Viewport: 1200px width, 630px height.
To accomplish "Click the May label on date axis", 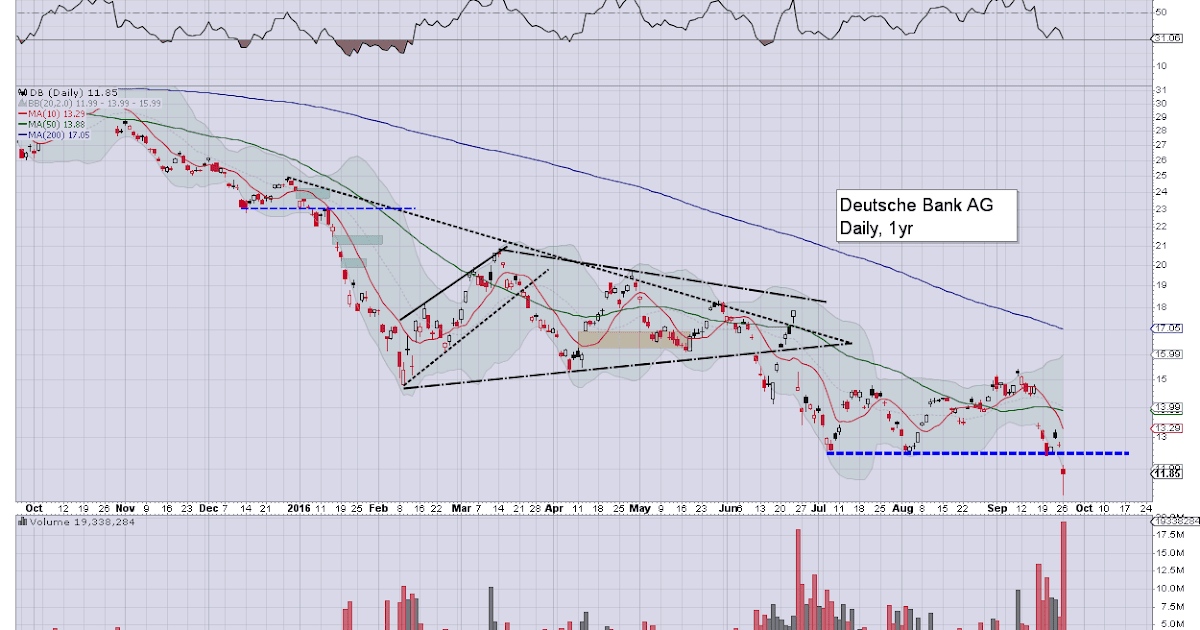I will point(642,507).
